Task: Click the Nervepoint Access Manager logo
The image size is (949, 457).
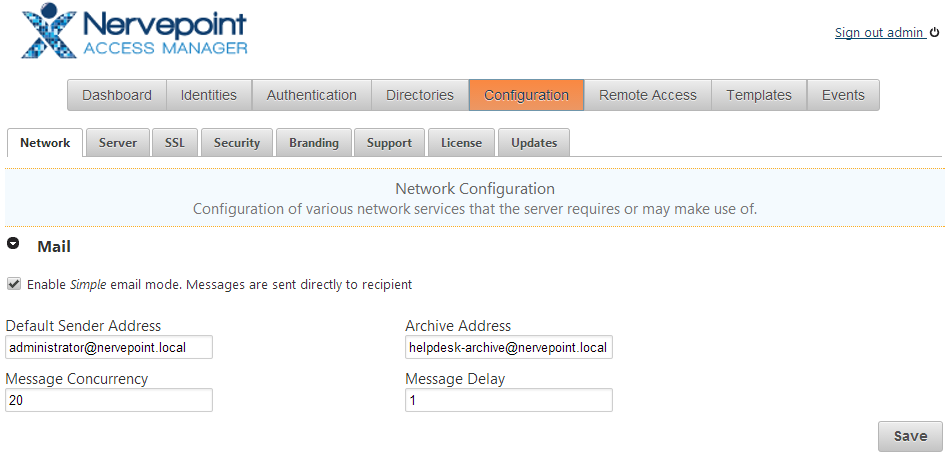Action: click(x=134, y=33)
